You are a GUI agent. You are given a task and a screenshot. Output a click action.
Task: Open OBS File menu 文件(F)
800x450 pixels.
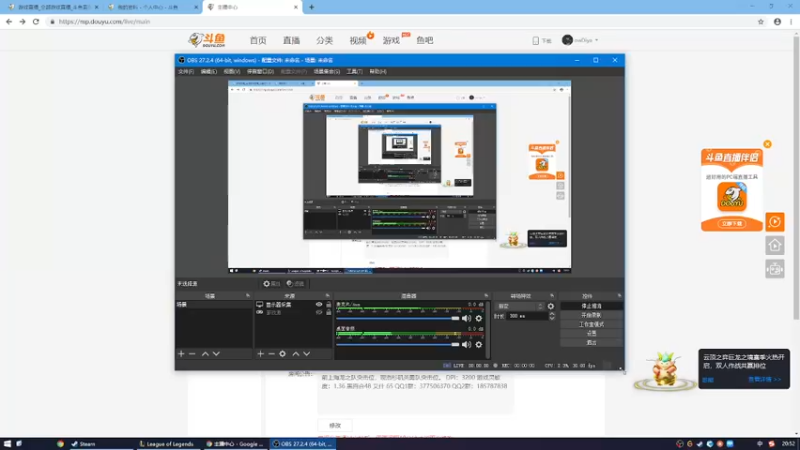click(x=186, y=71)
